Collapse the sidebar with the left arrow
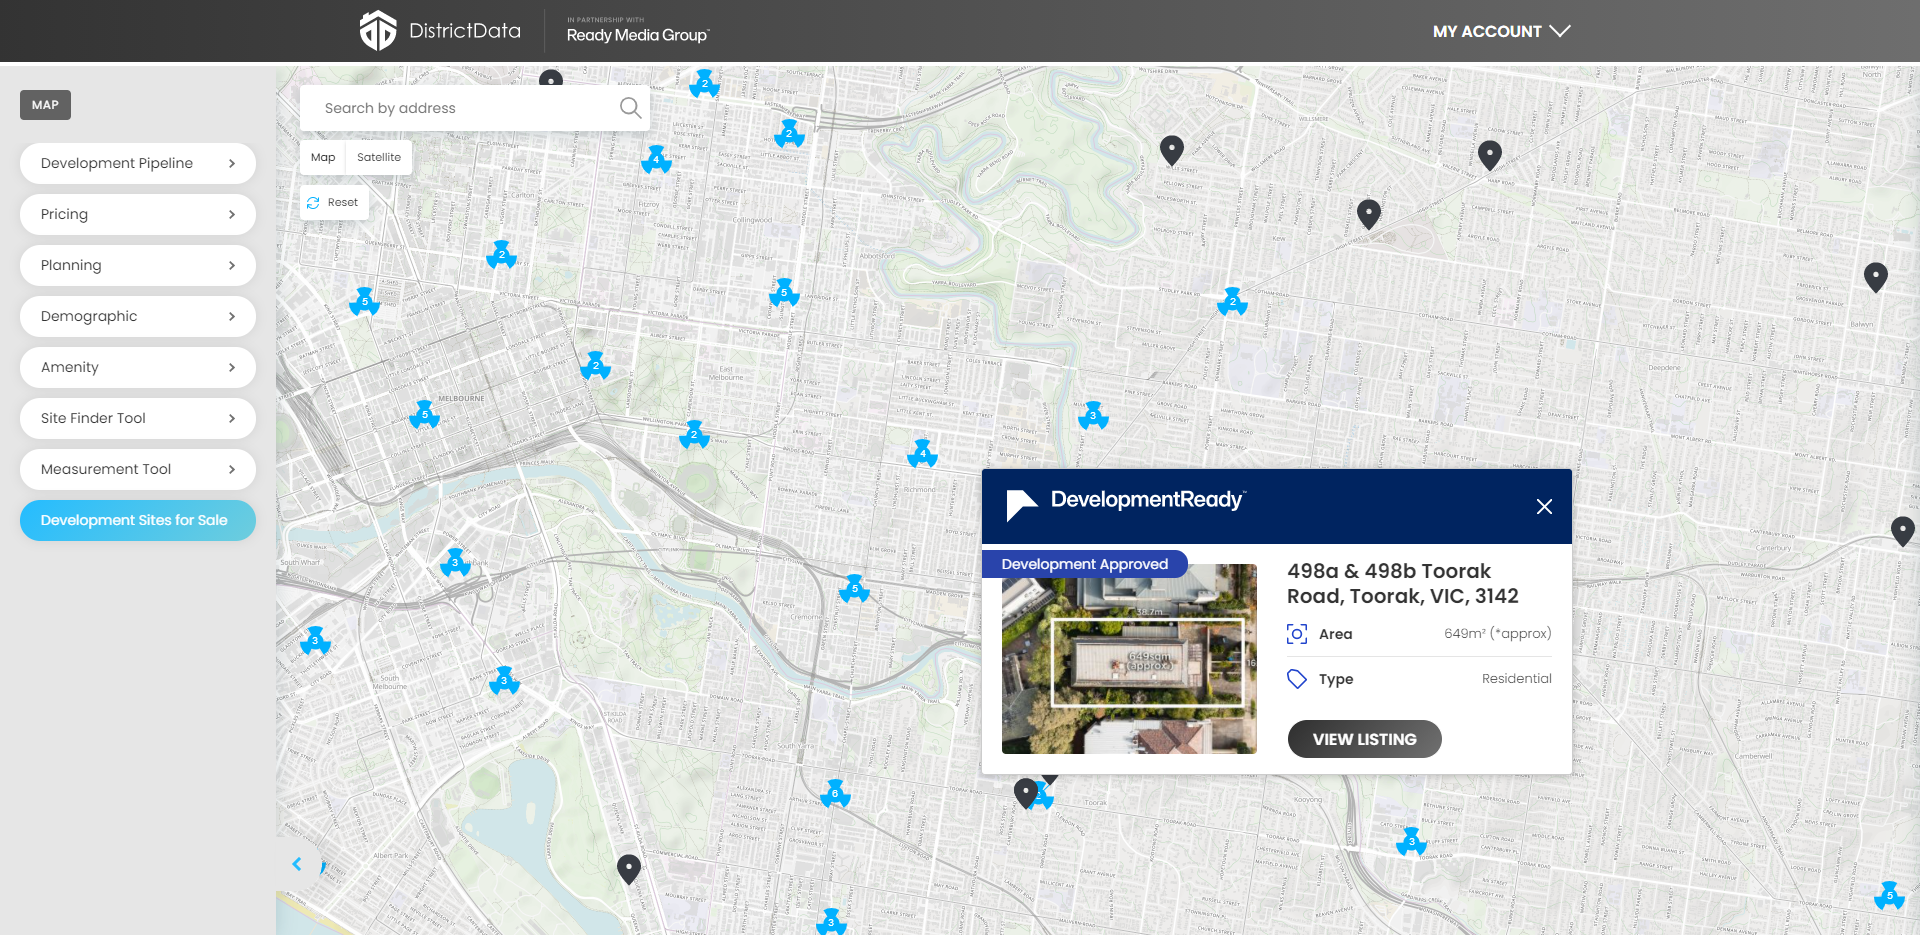The image size is (1920, 935). point(297,864)
